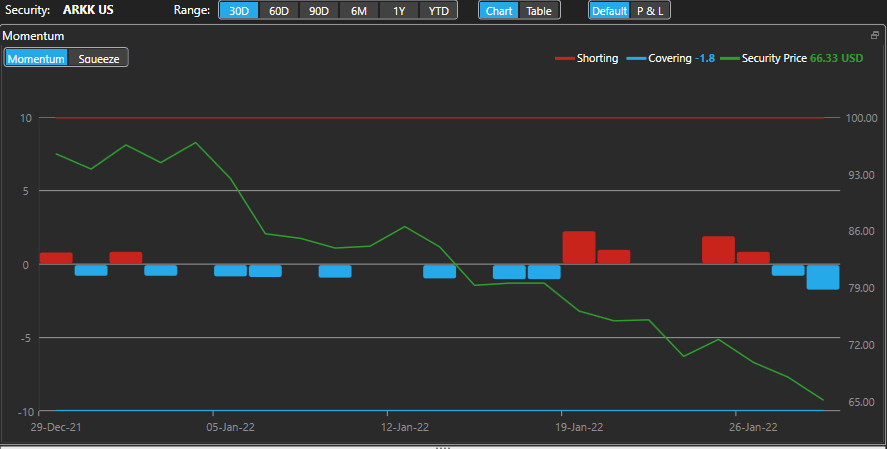
Task: Choose the 6M range option
Action: tap(359, 11)
